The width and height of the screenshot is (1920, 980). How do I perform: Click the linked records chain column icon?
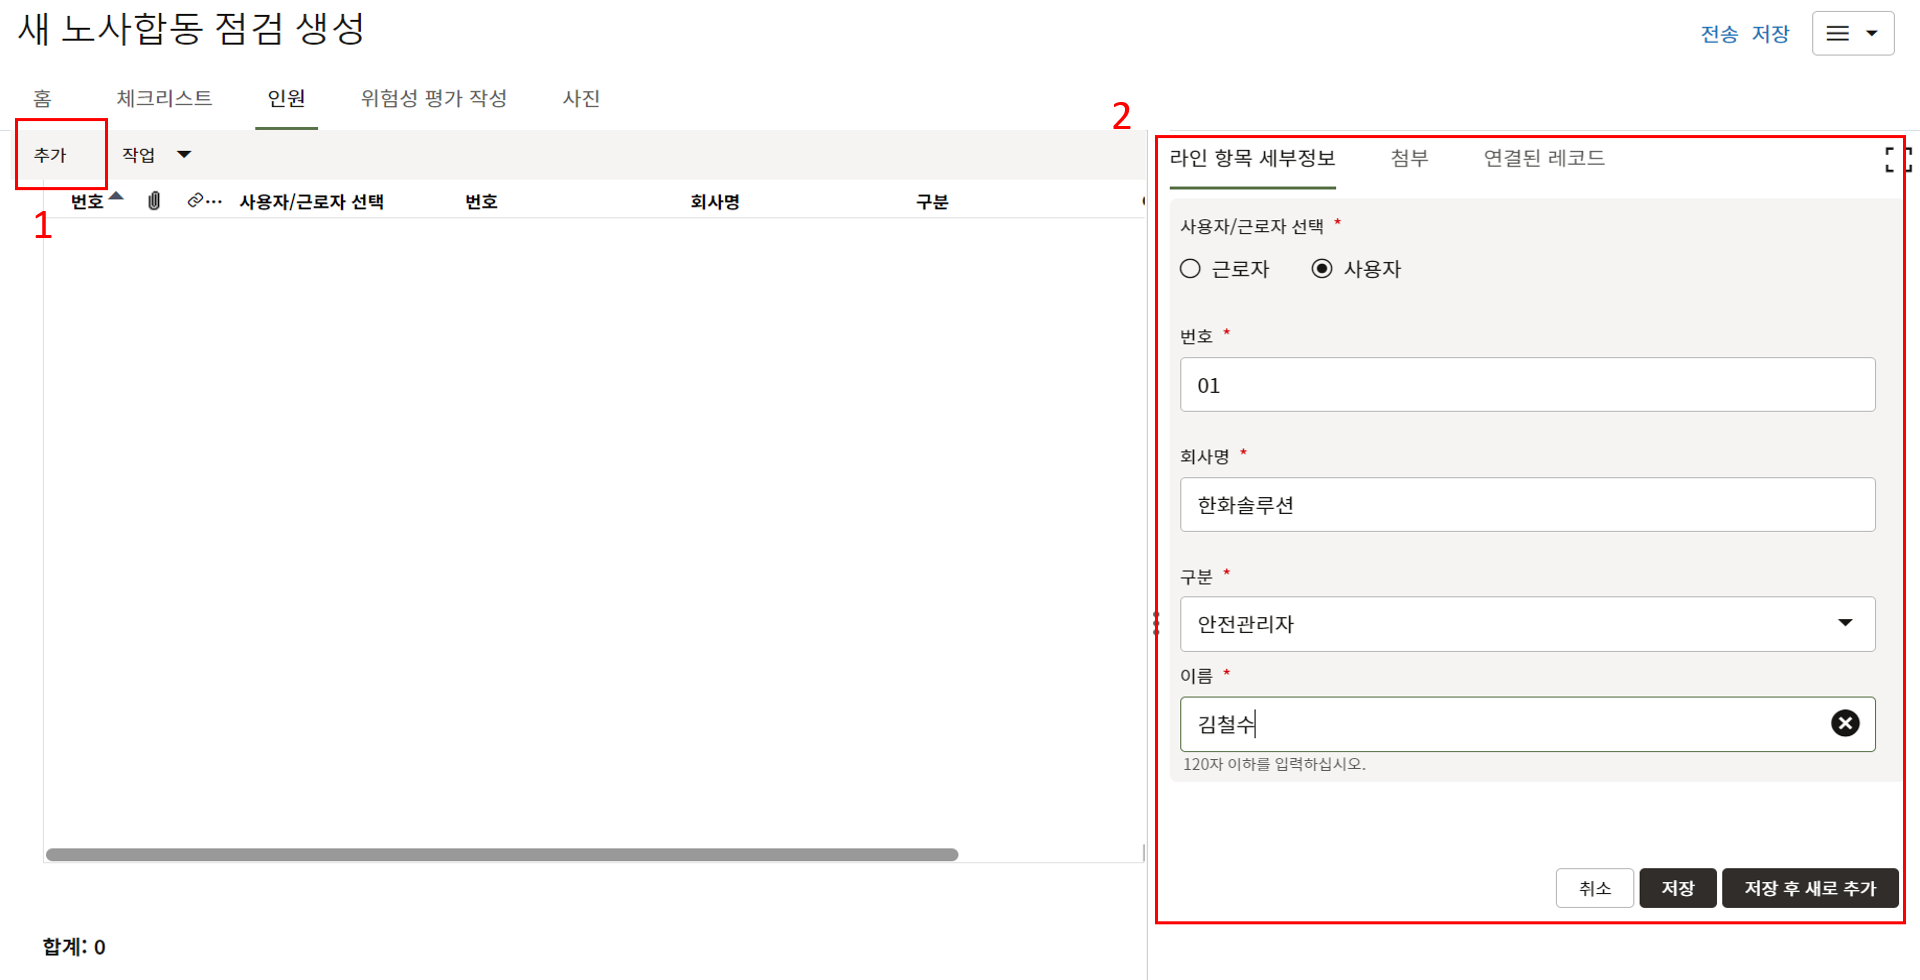click(196, 201)
